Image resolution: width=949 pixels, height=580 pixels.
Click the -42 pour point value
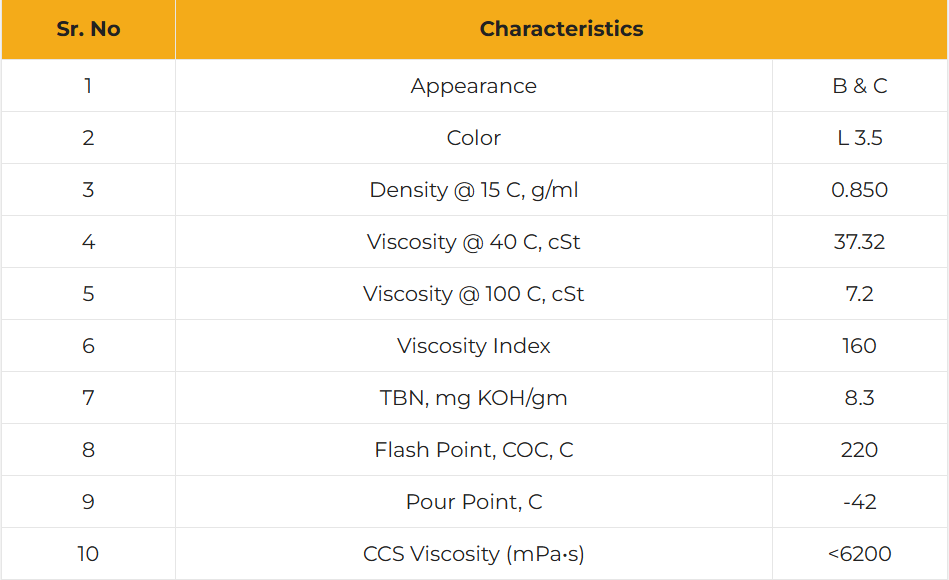pyautogui.click(x=859, y=502)
